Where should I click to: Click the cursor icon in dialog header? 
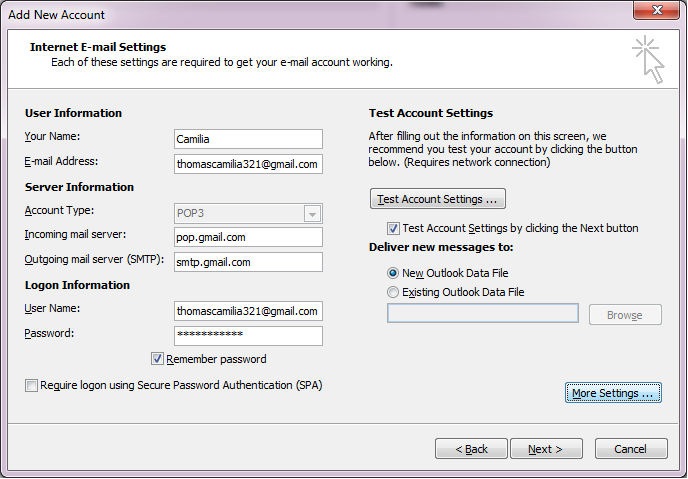[647, 60]
